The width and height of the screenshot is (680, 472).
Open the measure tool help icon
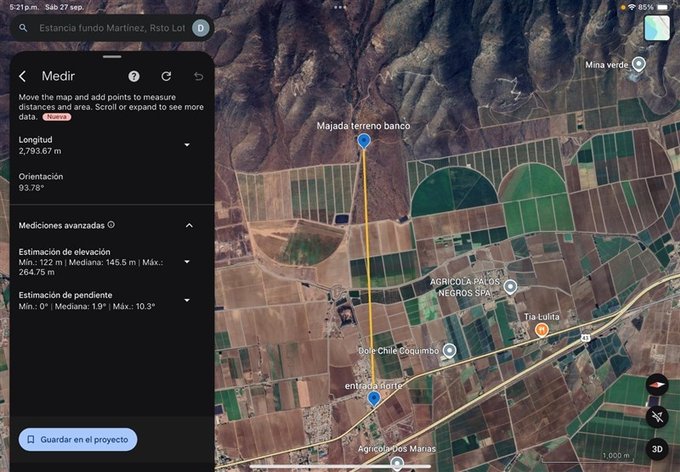point(134,76)
